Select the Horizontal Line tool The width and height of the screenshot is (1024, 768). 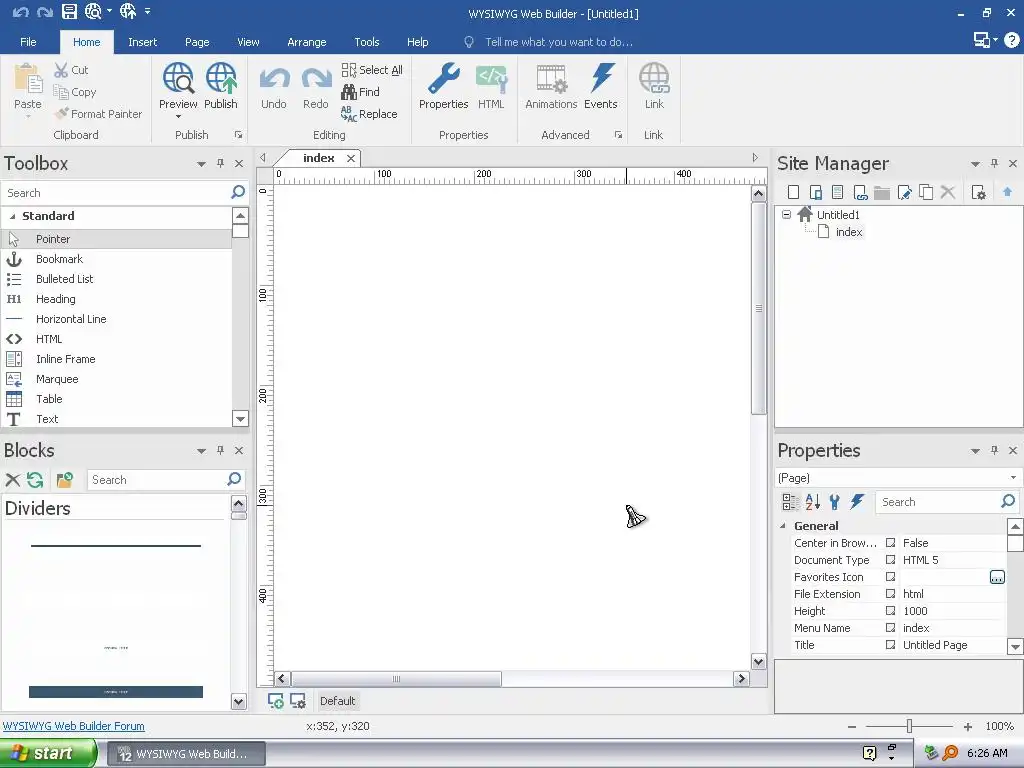click(x=116, y=319)
